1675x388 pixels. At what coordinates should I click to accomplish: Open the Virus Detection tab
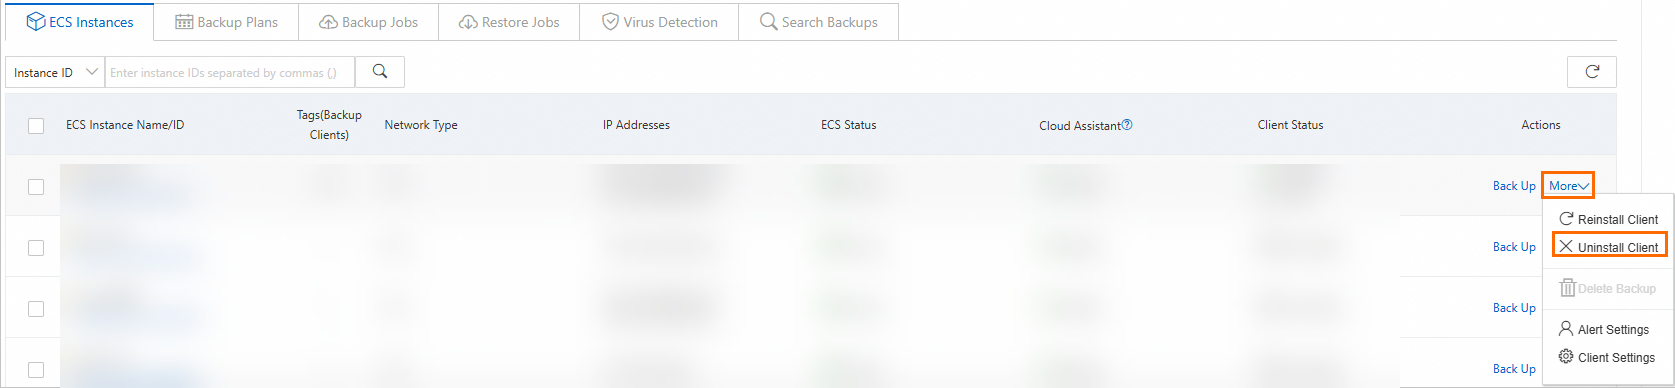[659, 22]
